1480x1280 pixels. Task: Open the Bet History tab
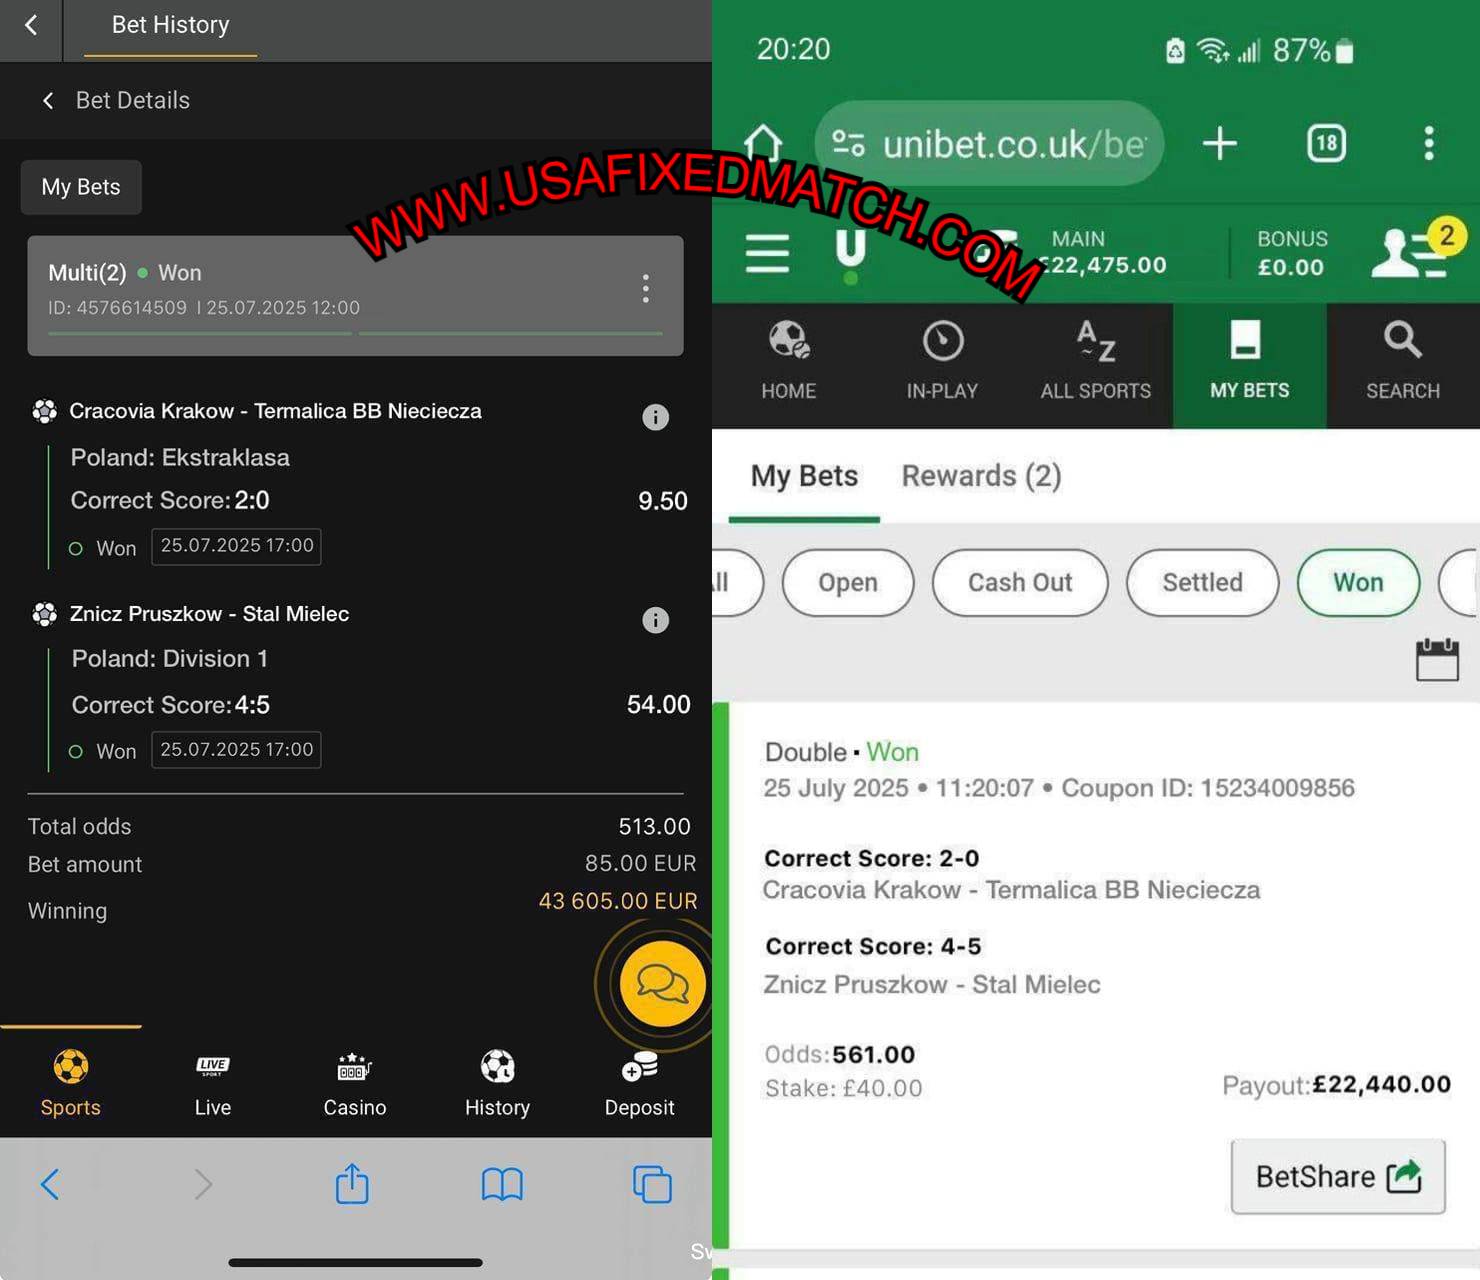pyautogui.click(x=170, y=25)
